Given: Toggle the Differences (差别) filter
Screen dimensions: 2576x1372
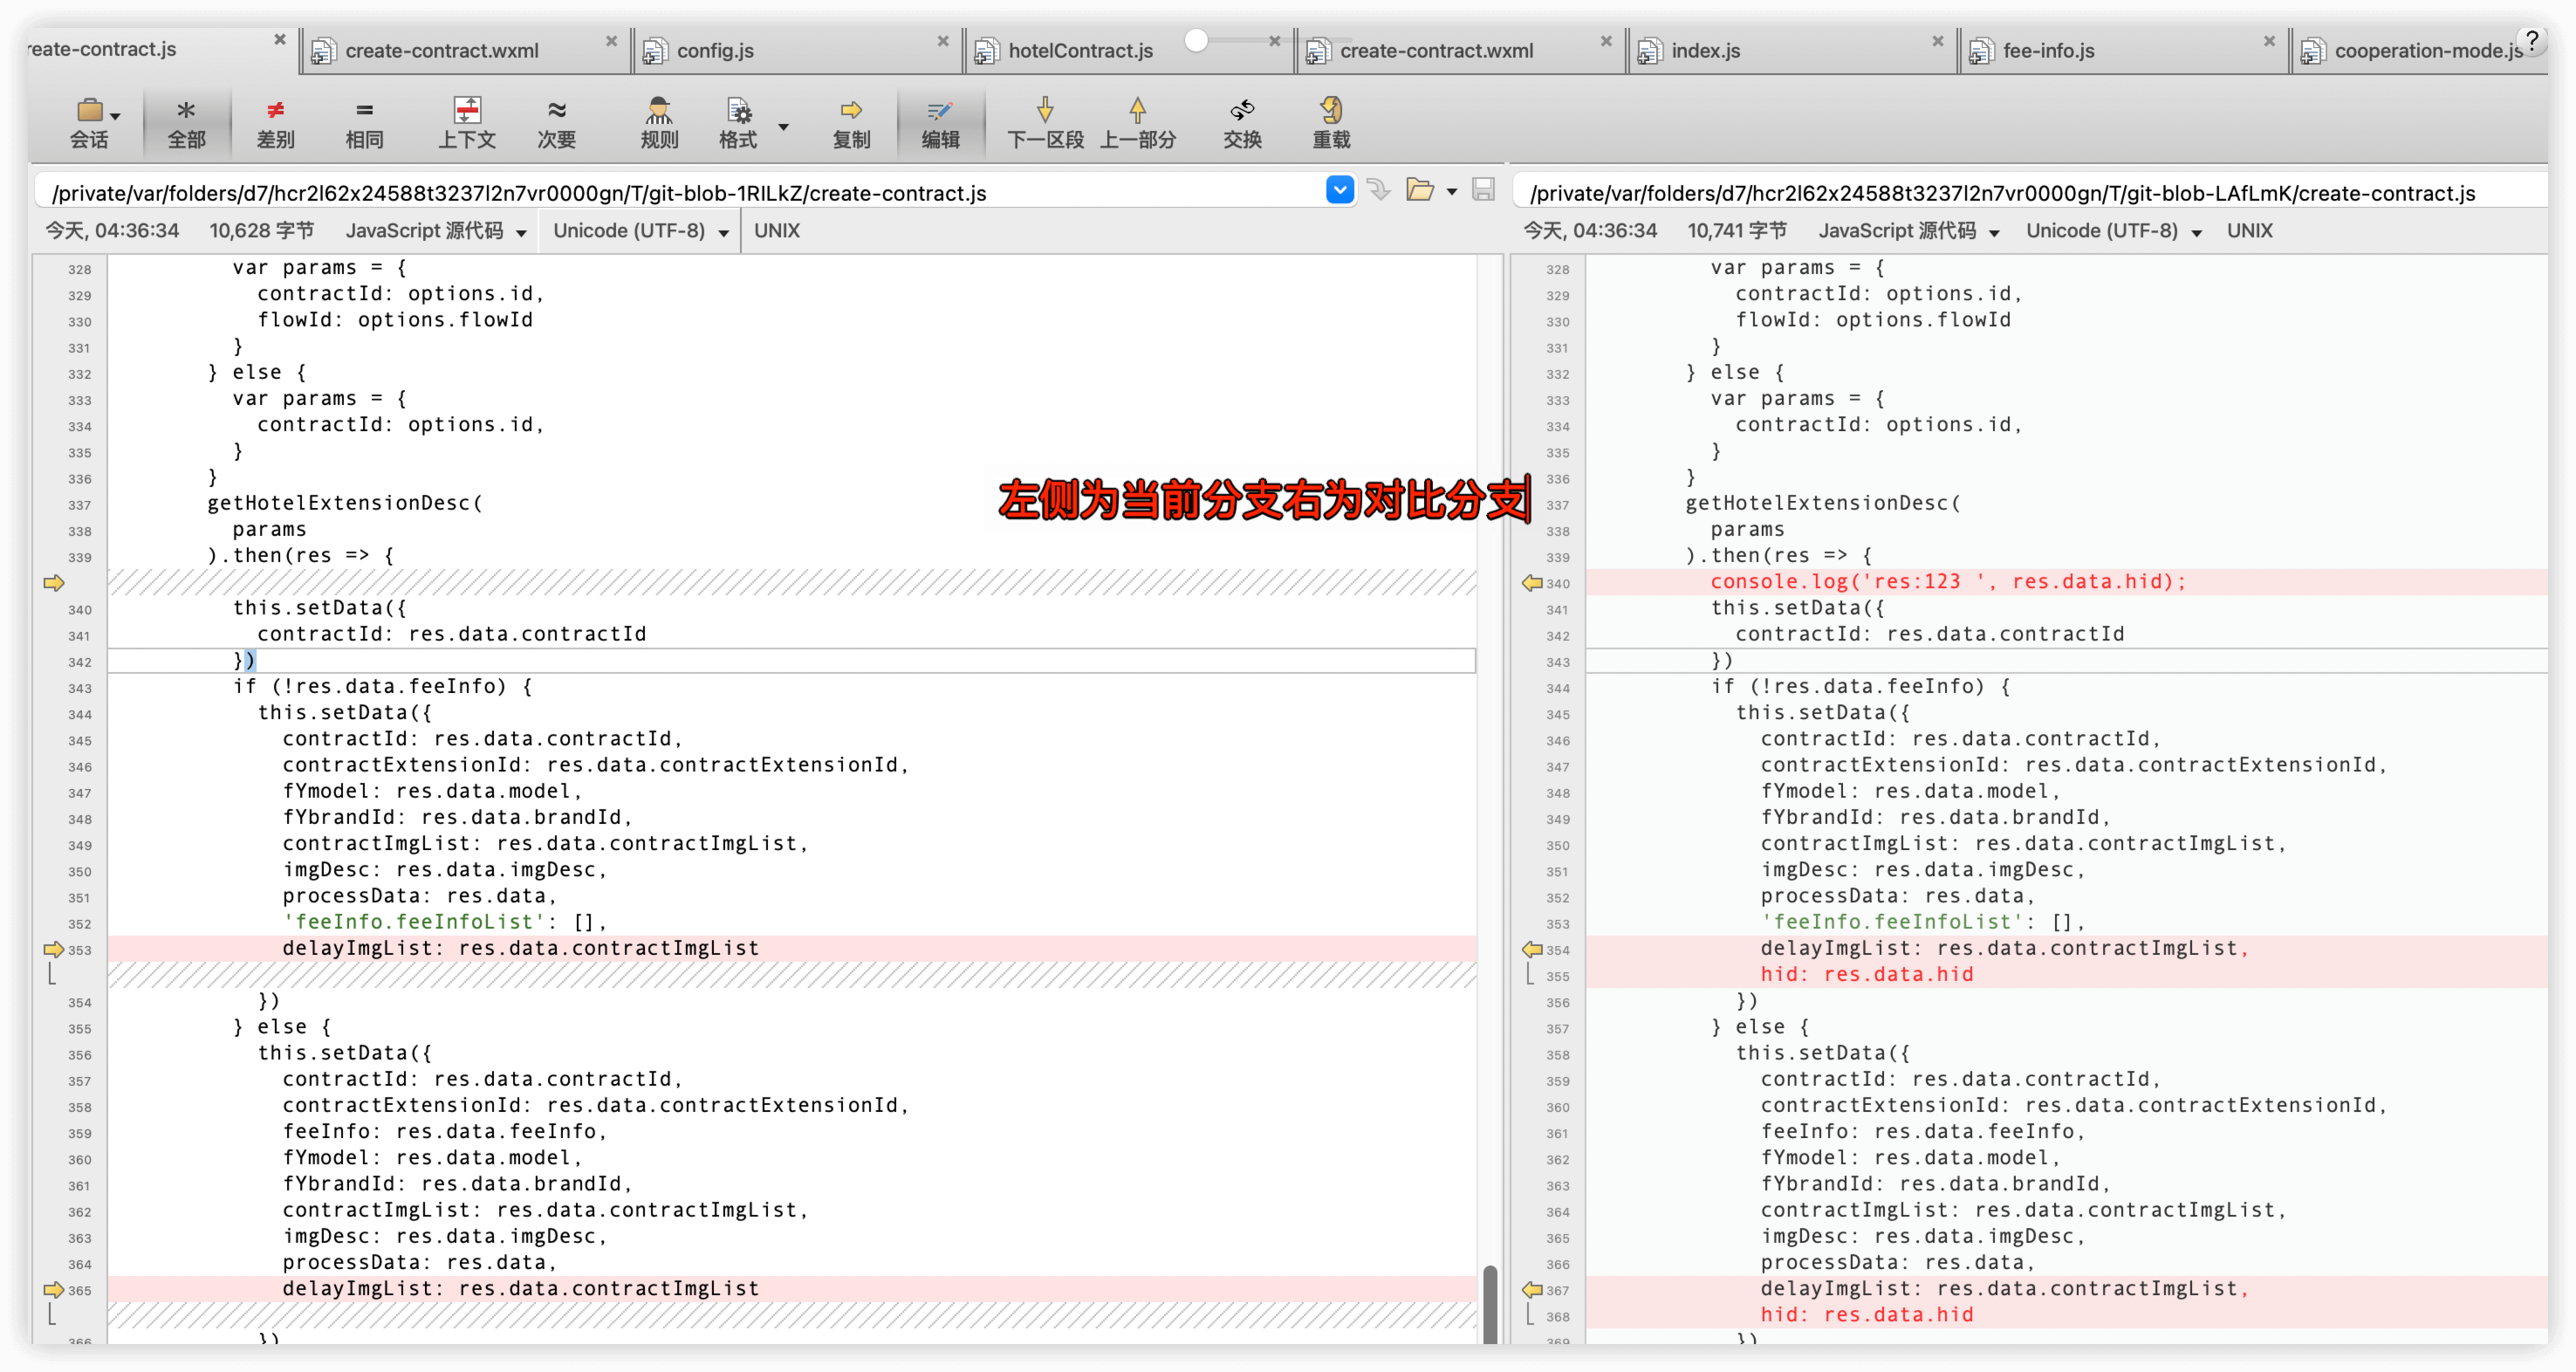Looking at the screenshot, I should tap(275, 123).
